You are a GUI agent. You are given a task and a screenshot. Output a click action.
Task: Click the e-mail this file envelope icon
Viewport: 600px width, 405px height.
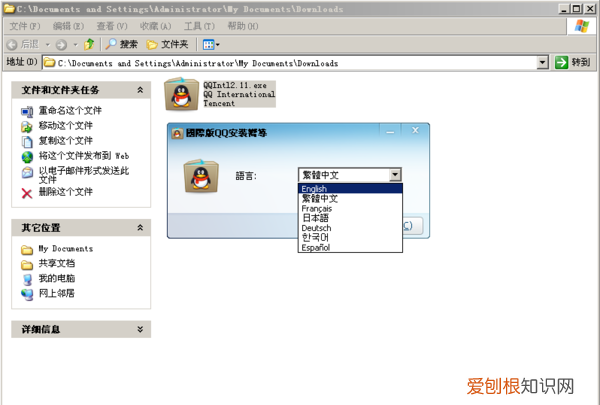click(x=27, y=173)
